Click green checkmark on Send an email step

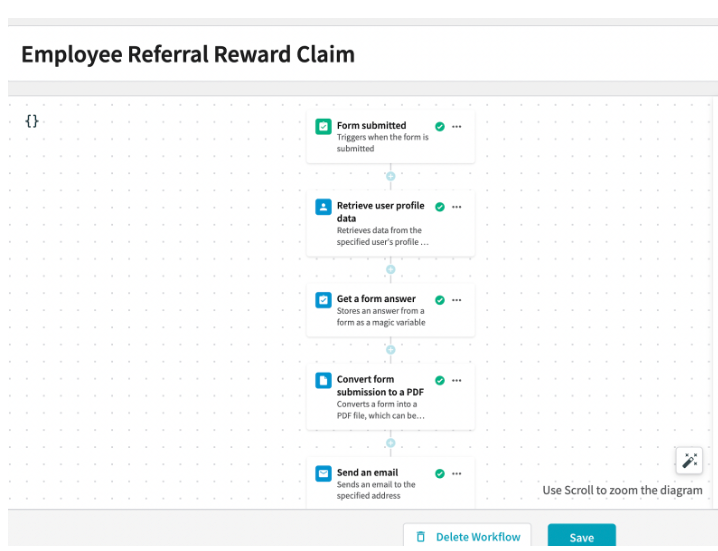point(440,474)
